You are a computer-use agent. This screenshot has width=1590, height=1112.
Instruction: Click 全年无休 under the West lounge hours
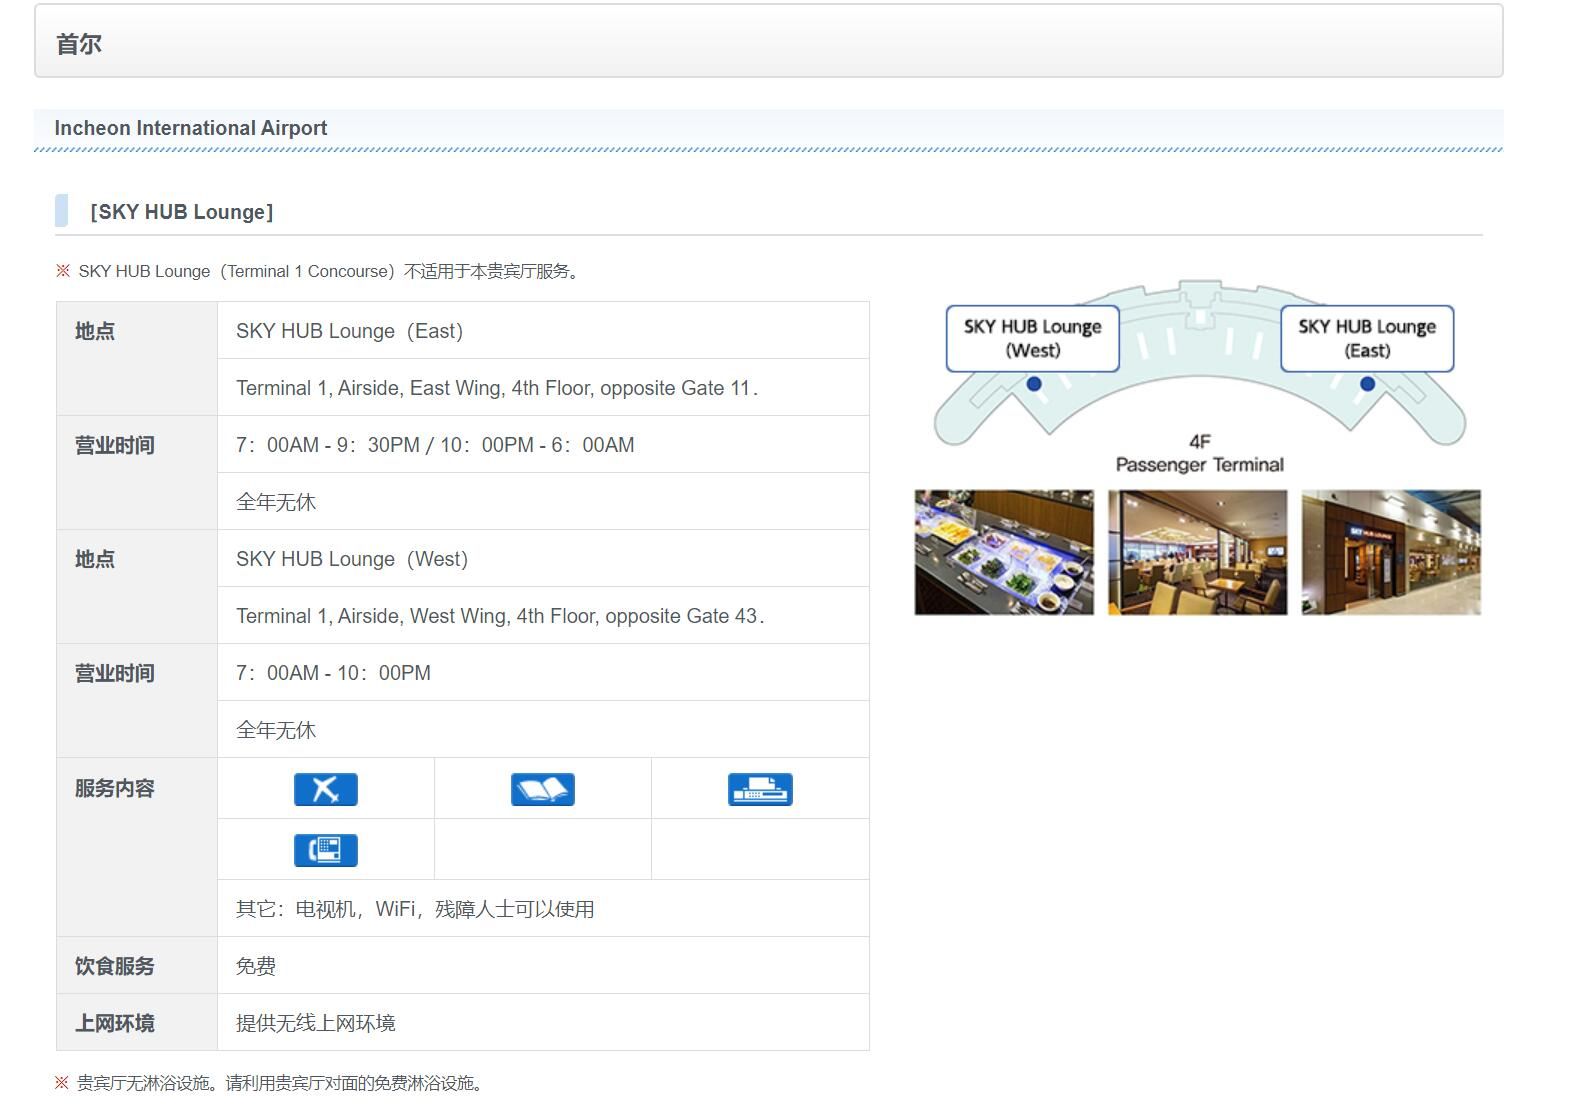tap(276, 730)
